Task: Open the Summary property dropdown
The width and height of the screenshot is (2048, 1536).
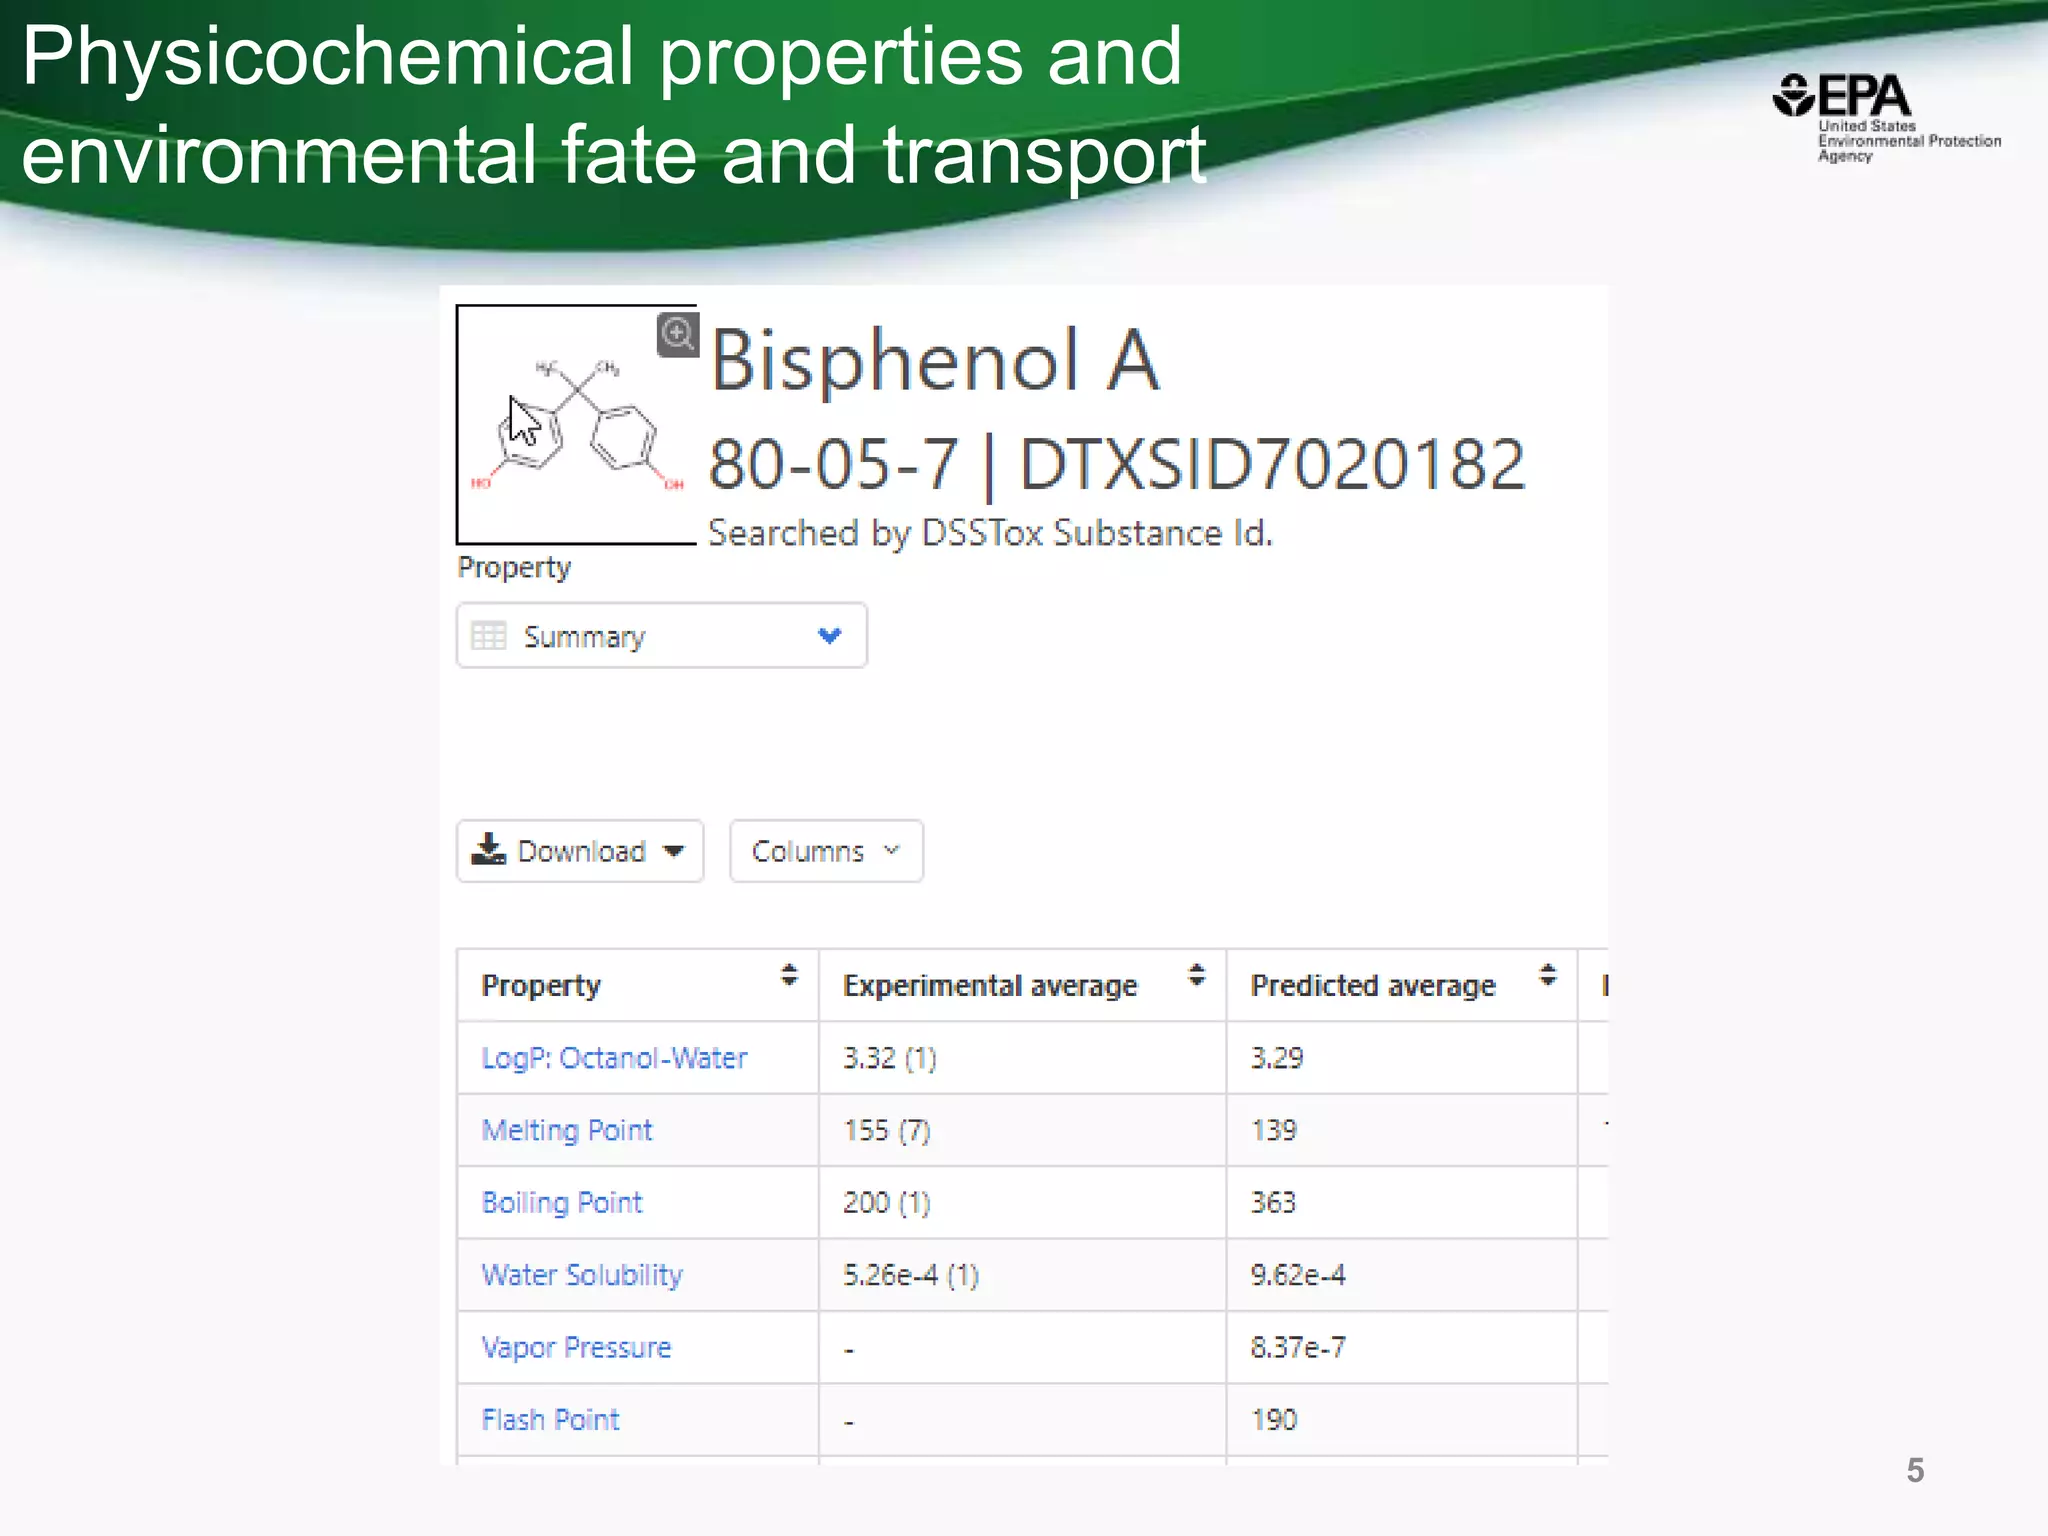Action: [x=662, y=636]
